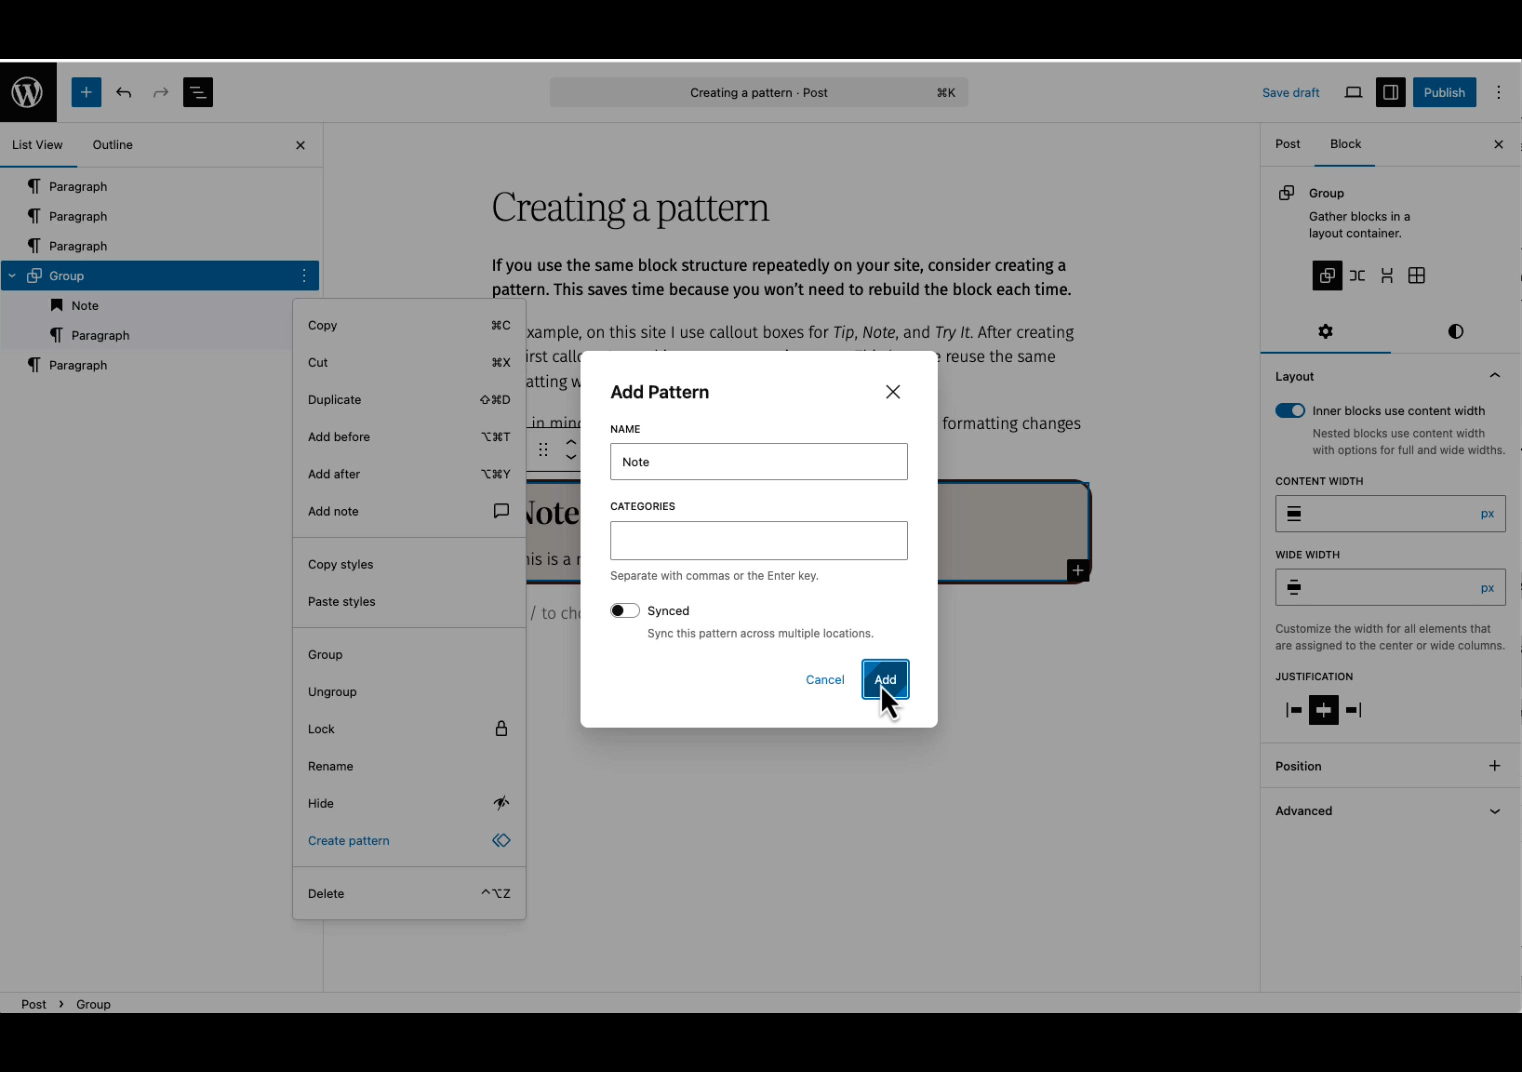Image resolution: width=1522 pixels, height=1072 pixels.
Task: Click the Publish button
Action: pos(1444,92)
